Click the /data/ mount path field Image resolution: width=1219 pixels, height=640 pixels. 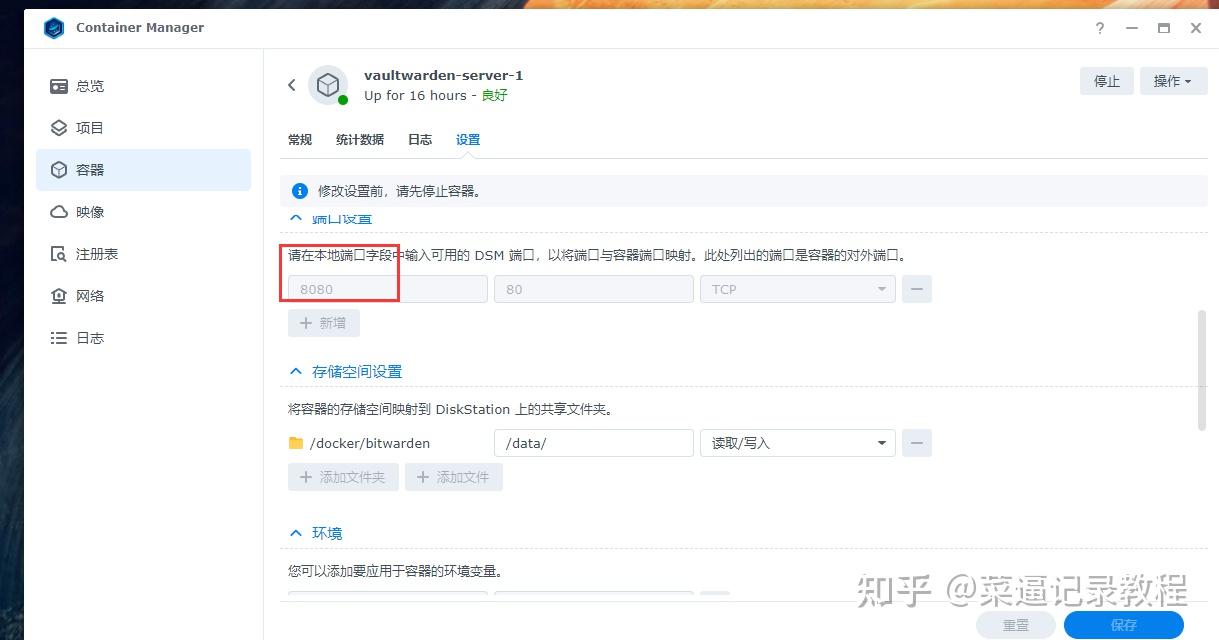pos(594,443)
